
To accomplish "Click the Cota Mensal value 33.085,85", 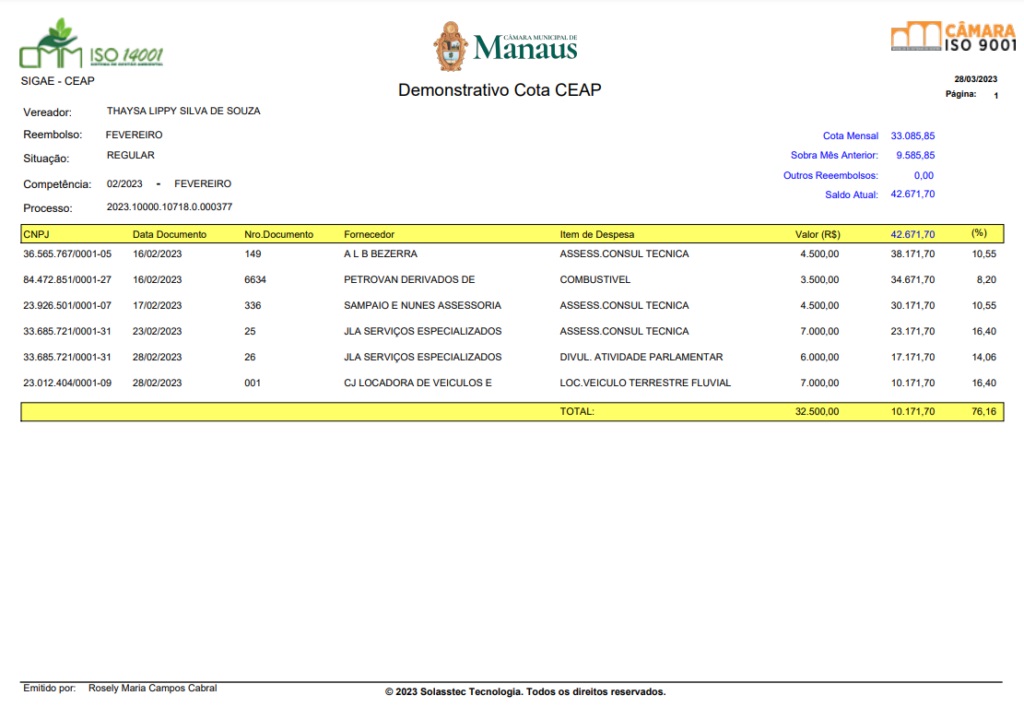I will click(x=912, y=136).
